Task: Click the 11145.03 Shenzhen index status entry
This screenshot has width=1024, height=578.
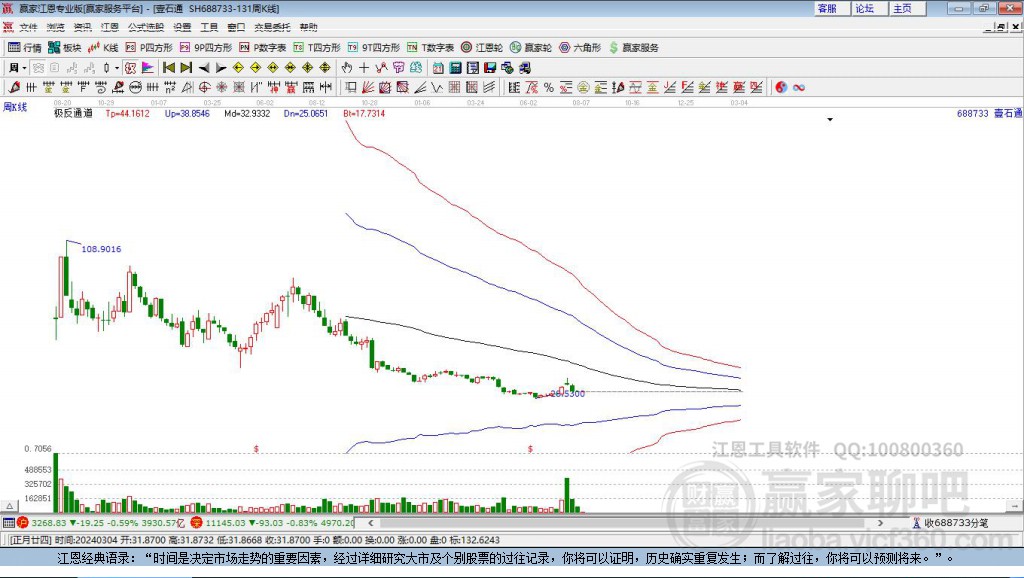Action: [x=272, y=522]
